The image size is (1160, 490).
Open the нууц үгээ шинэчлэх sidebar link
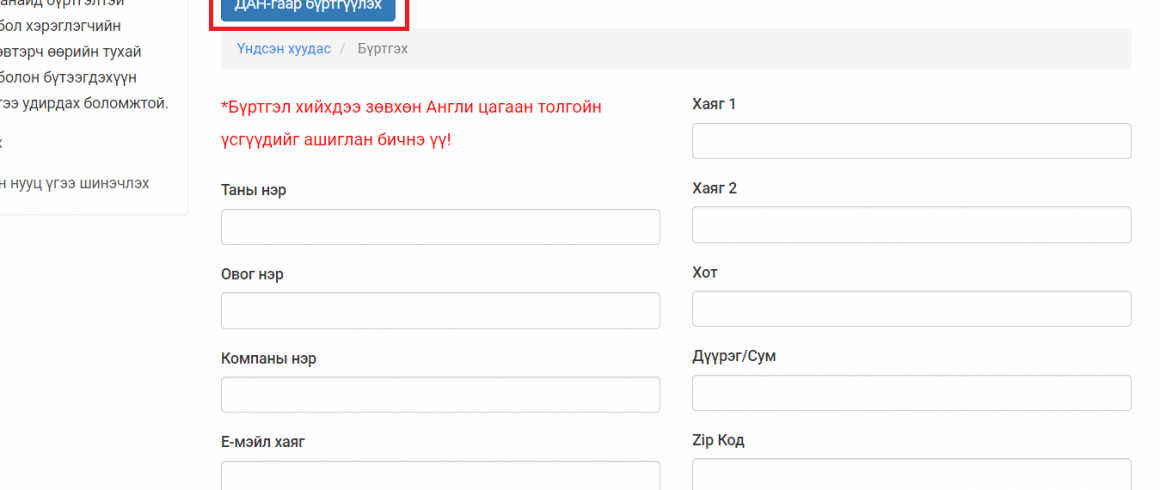(x=75, y=183)
